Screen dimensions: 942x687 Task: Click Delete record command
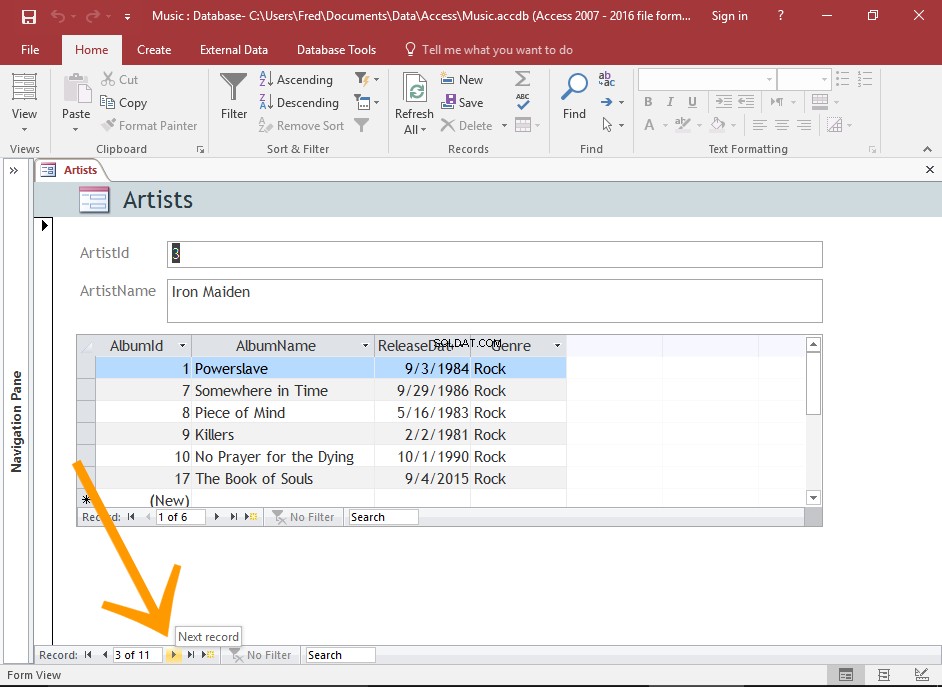(466, 126)
